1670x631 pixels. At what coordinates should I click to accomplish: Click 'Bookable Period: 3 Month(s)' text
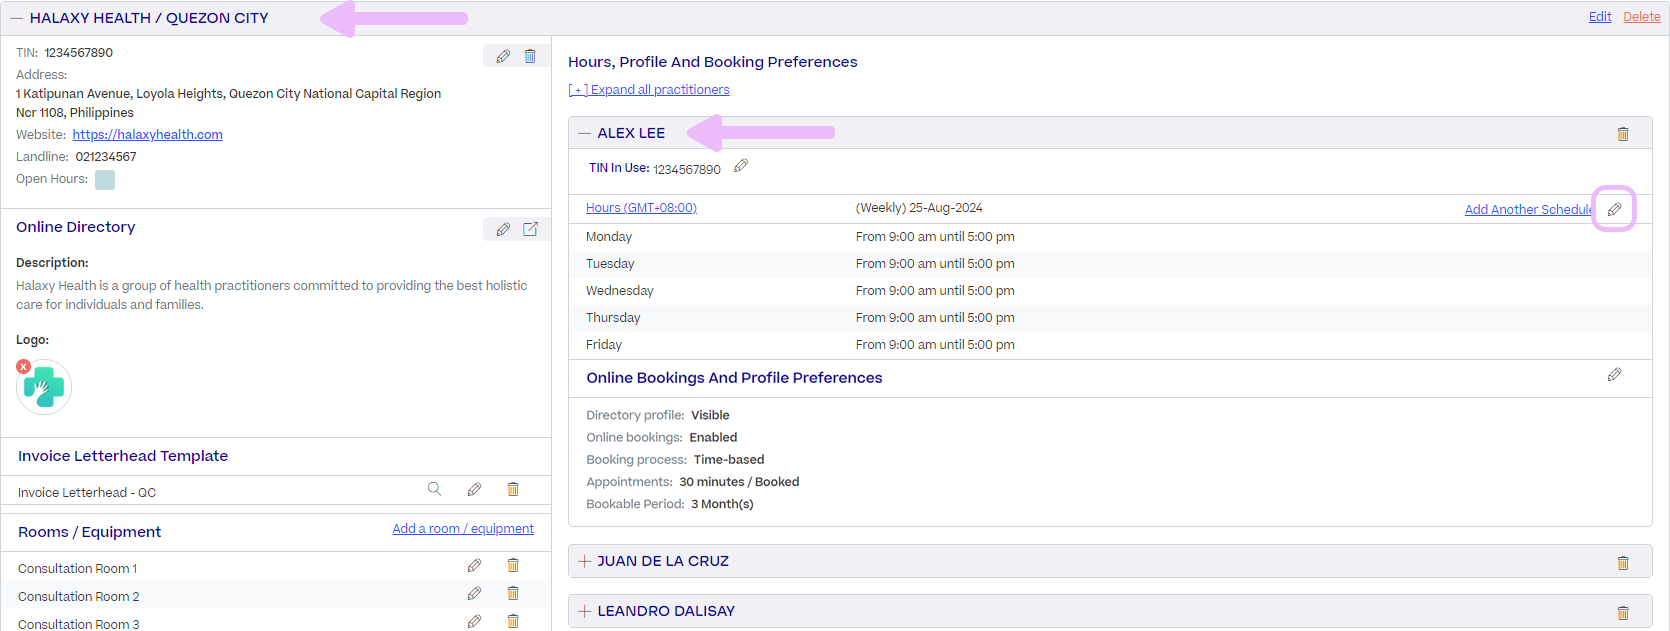pyautogui.click(x=670, y=504)
